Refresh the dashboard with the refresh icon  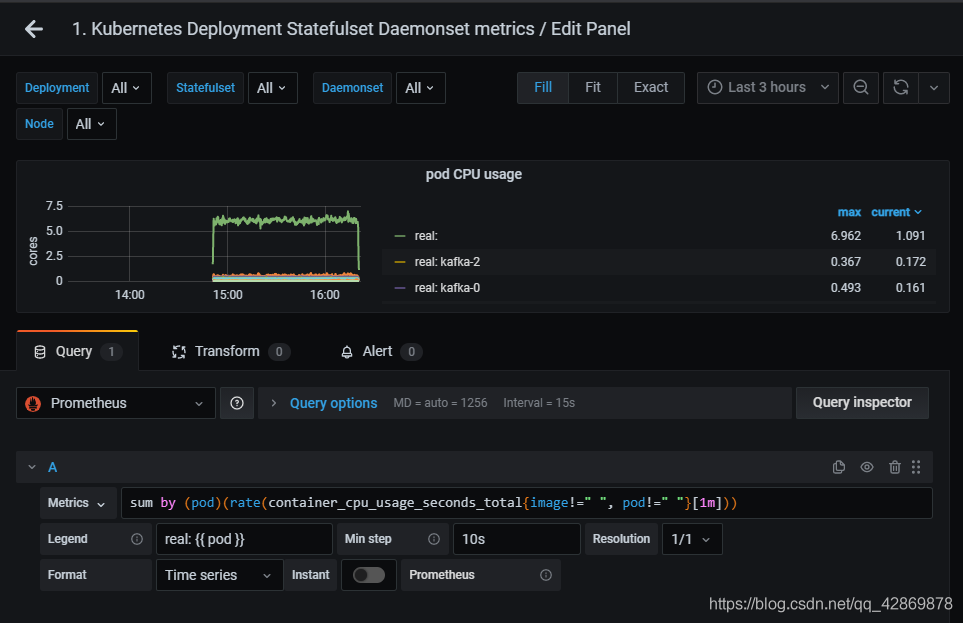coord(900,87)
